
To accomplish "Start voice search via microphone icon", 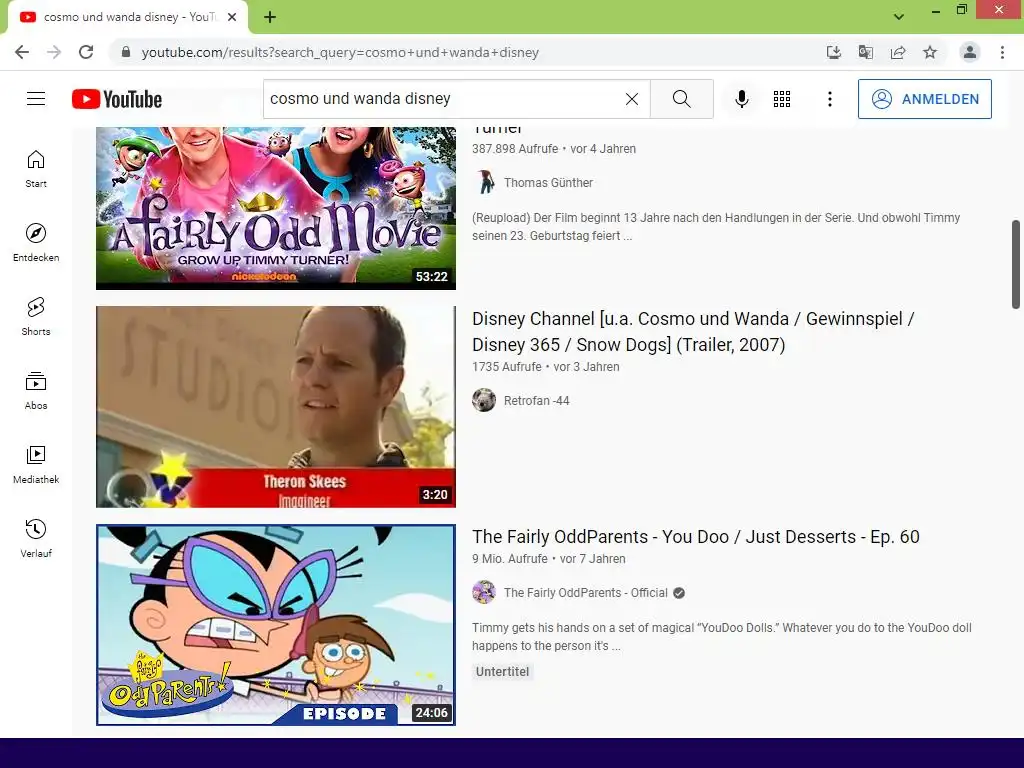I will (741, 99).
